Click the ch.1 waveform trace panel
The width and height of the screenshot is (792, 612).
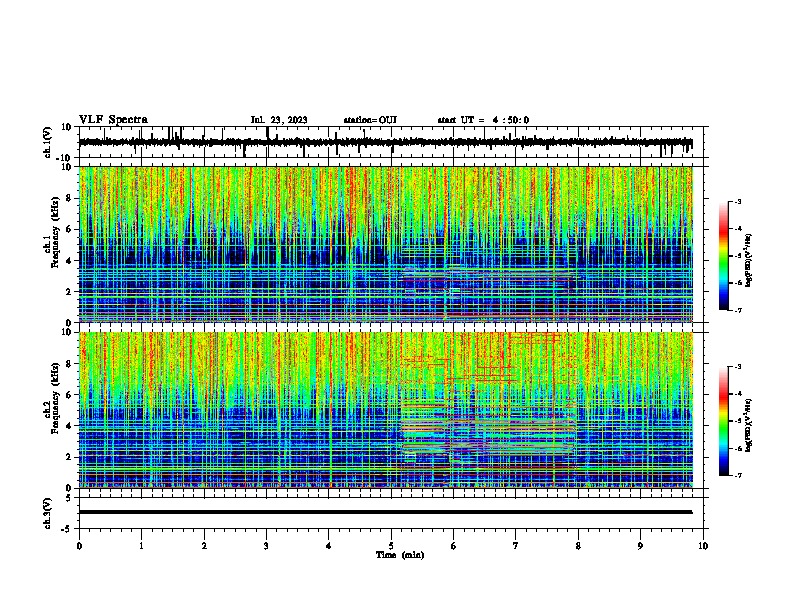[393, 142]
